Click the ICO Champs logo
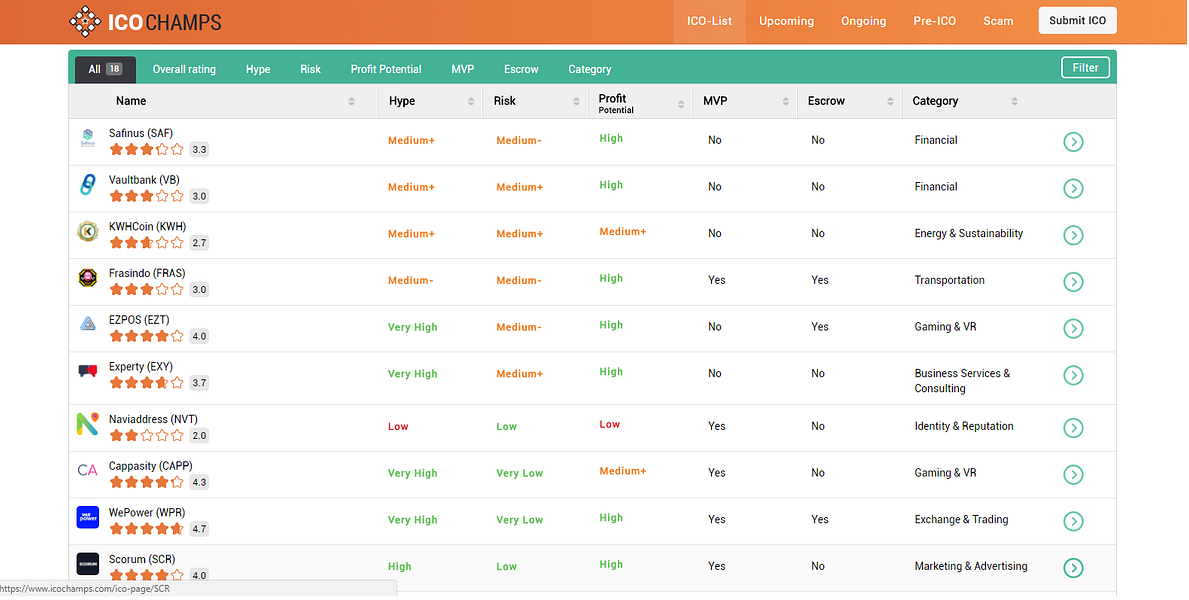 tap(145, 22)
